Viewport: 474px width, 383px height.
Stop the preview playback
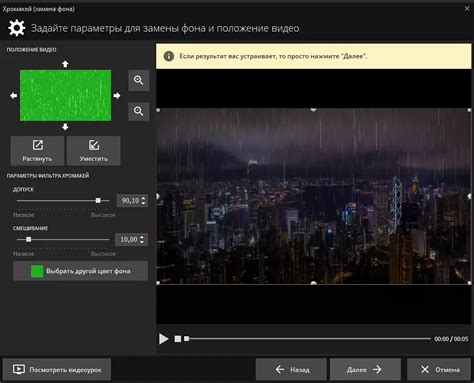178,339
